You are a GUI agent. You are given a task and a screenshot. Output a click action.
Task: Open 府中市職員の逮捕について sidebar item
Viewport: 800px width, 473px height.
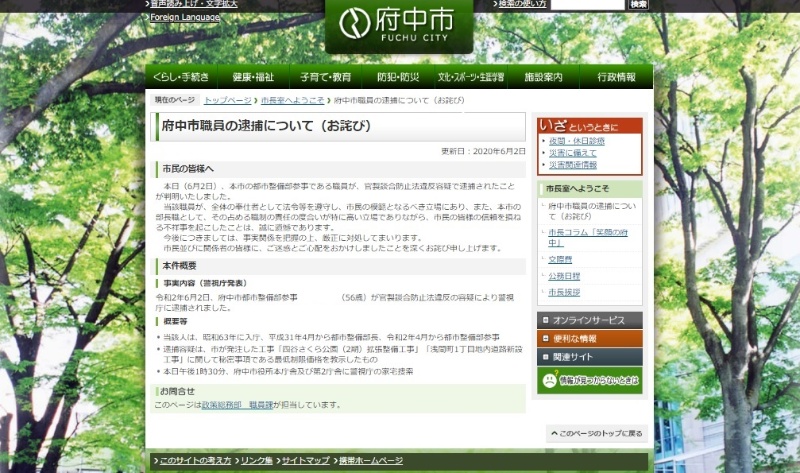[592, 211]
